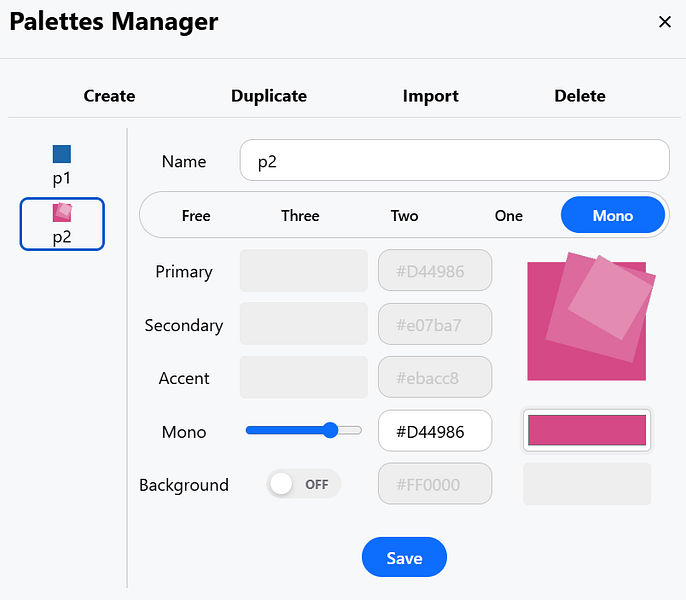Select the Mono palette mode

612,215
